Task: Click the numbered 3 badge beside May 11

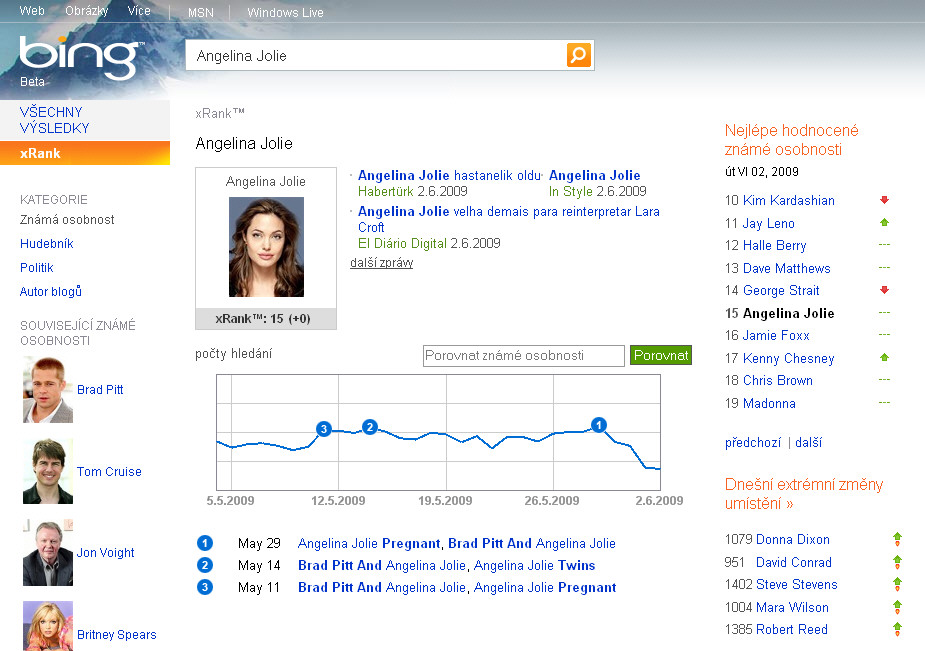Action: 205,587
